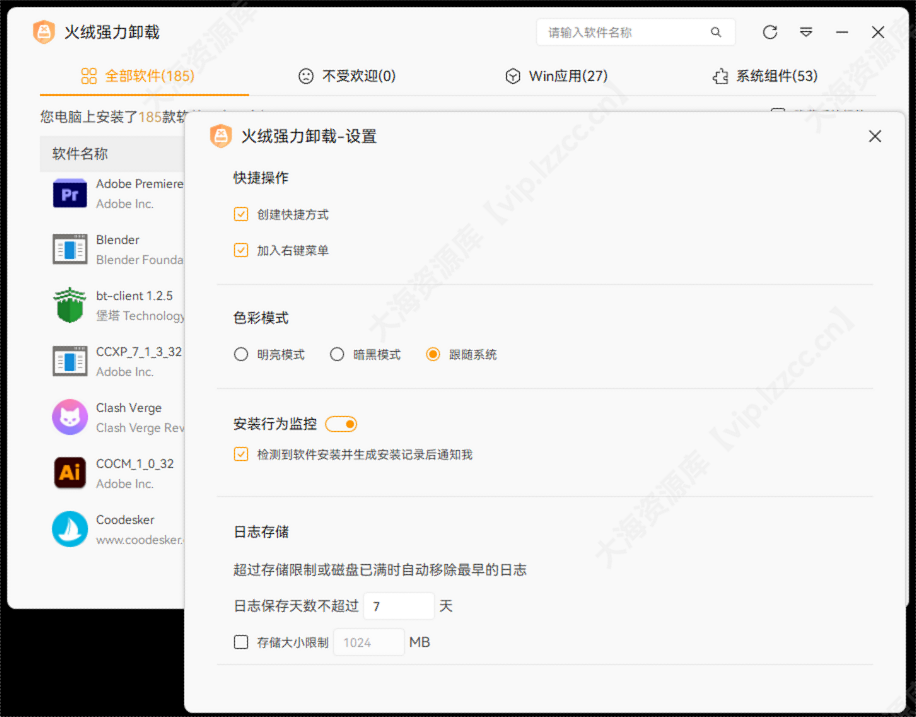The image size is (916, 717).
Task: Click the log retention days field
Action: click(x=399, y=606)
